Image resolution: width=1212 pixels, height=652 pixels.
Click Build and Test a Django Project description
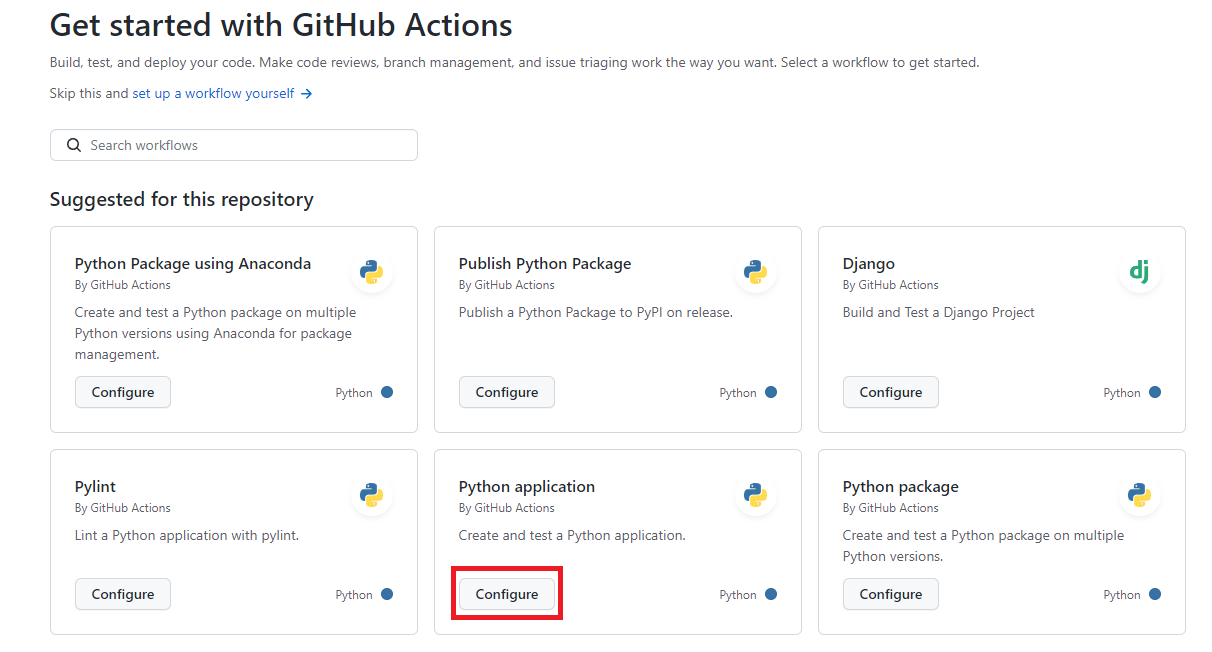click(939, 312)
